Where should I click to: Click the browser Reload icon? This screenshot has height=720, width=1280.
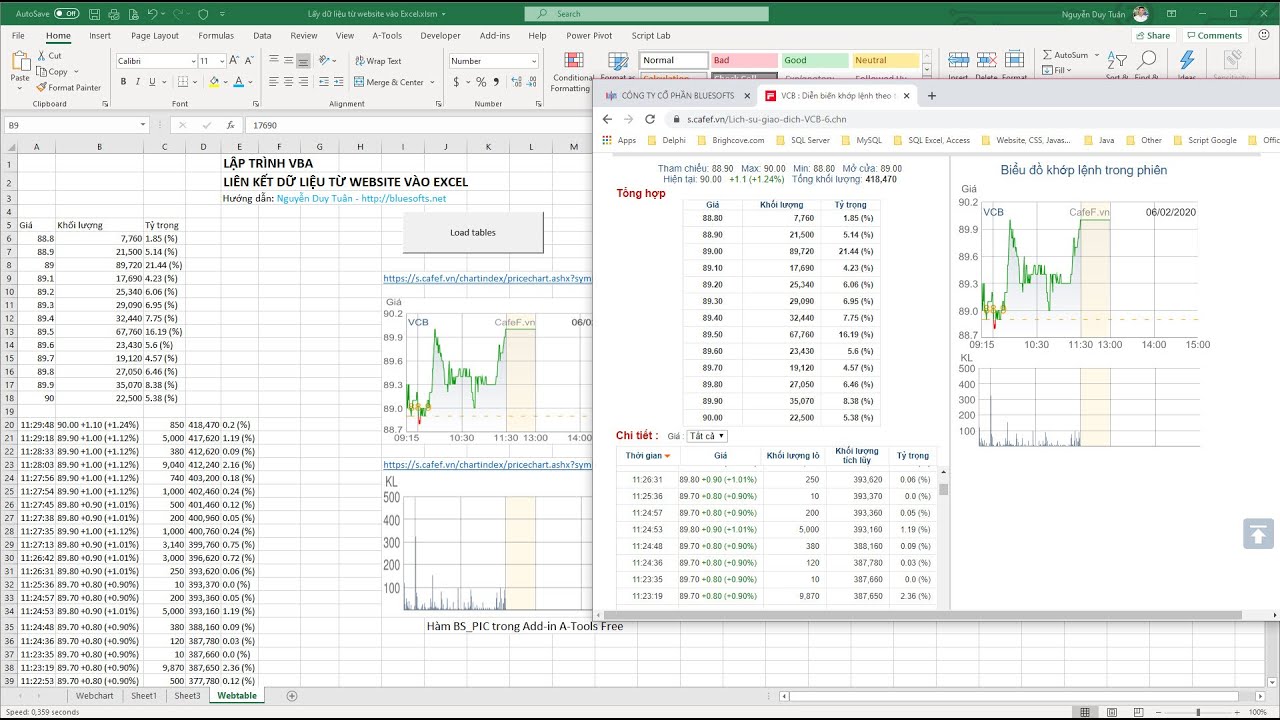pyautogui.click(x=650, y=119)
